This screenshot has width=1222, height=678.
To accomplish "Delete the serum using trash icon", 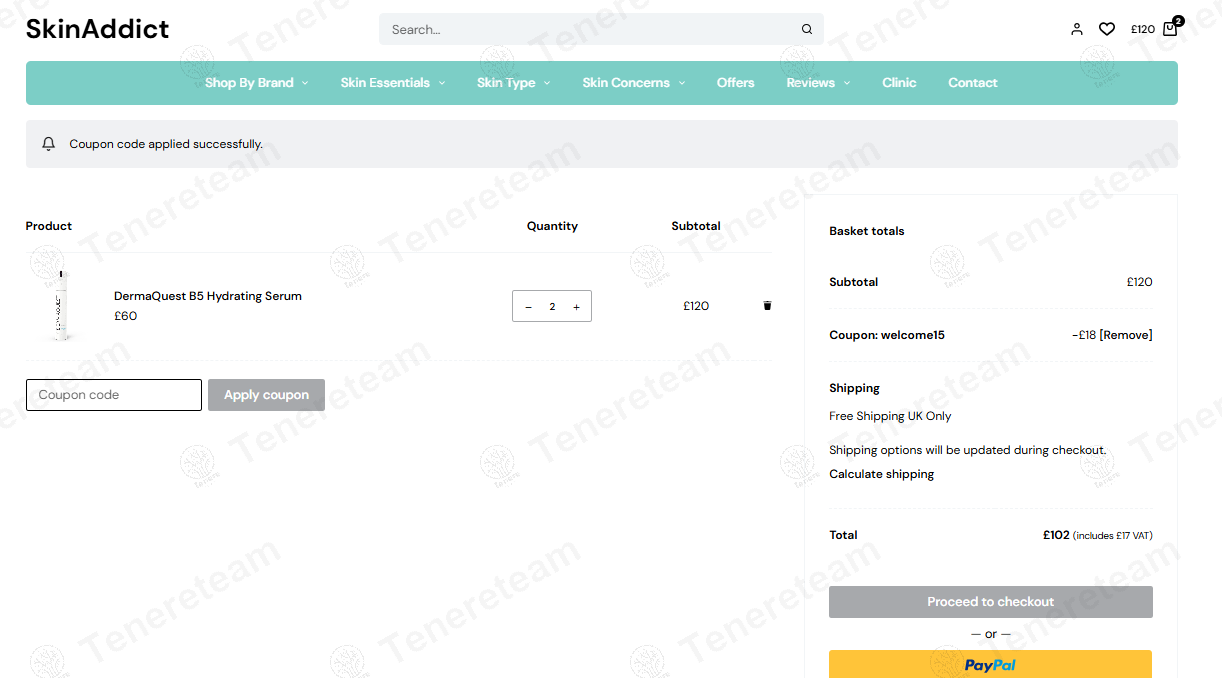I will click(x=767, y=305).
